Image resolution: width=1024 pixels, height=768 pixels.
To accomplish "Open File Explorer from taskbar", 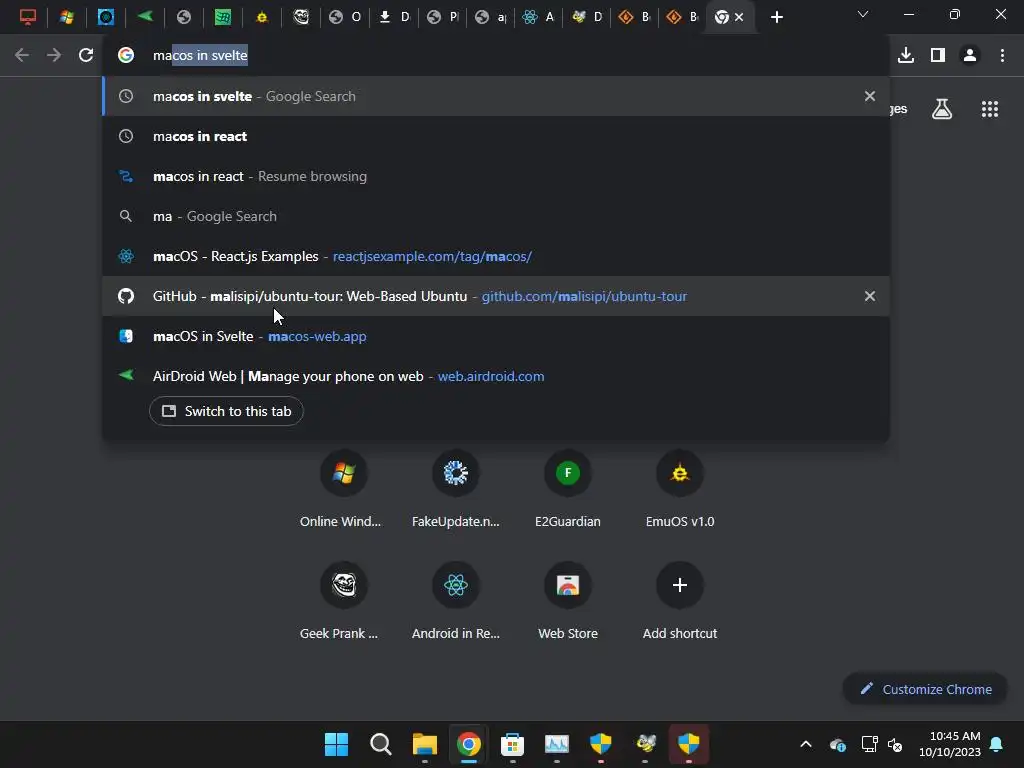I will (x=424, y=744).
